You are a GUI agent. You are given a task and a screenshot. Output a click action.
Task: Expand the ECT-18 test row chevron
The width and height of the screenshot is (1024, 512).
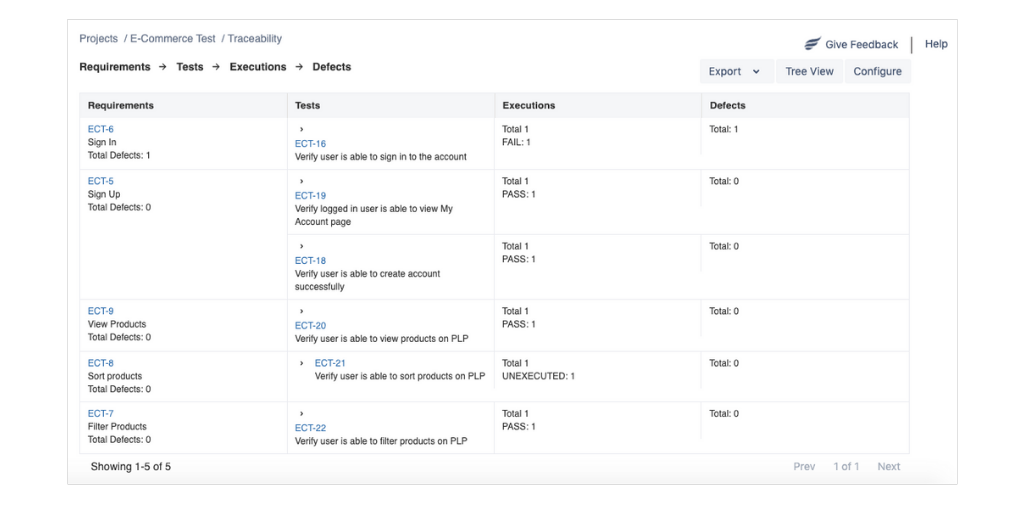click(301, 247)
